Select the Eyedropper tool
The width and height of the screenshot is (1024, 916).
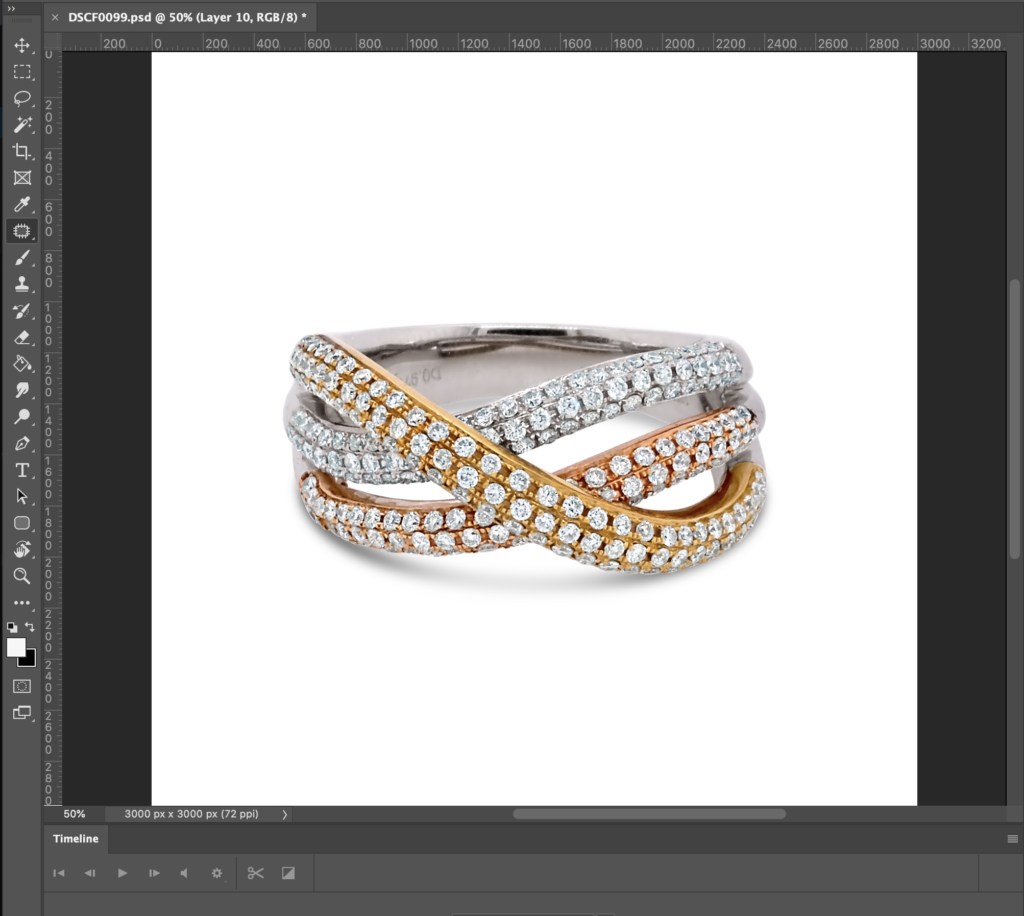22,204
